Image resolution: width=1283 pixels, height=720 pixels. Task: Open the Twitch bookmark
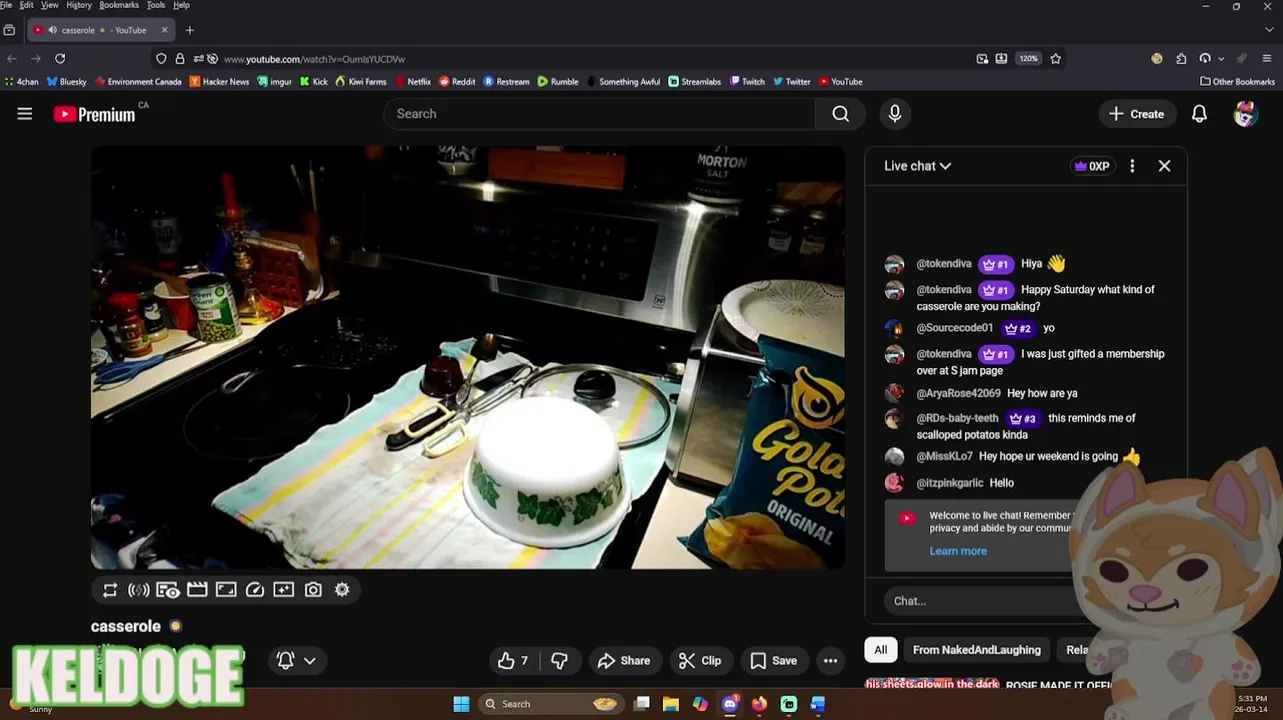coord(747,82)
